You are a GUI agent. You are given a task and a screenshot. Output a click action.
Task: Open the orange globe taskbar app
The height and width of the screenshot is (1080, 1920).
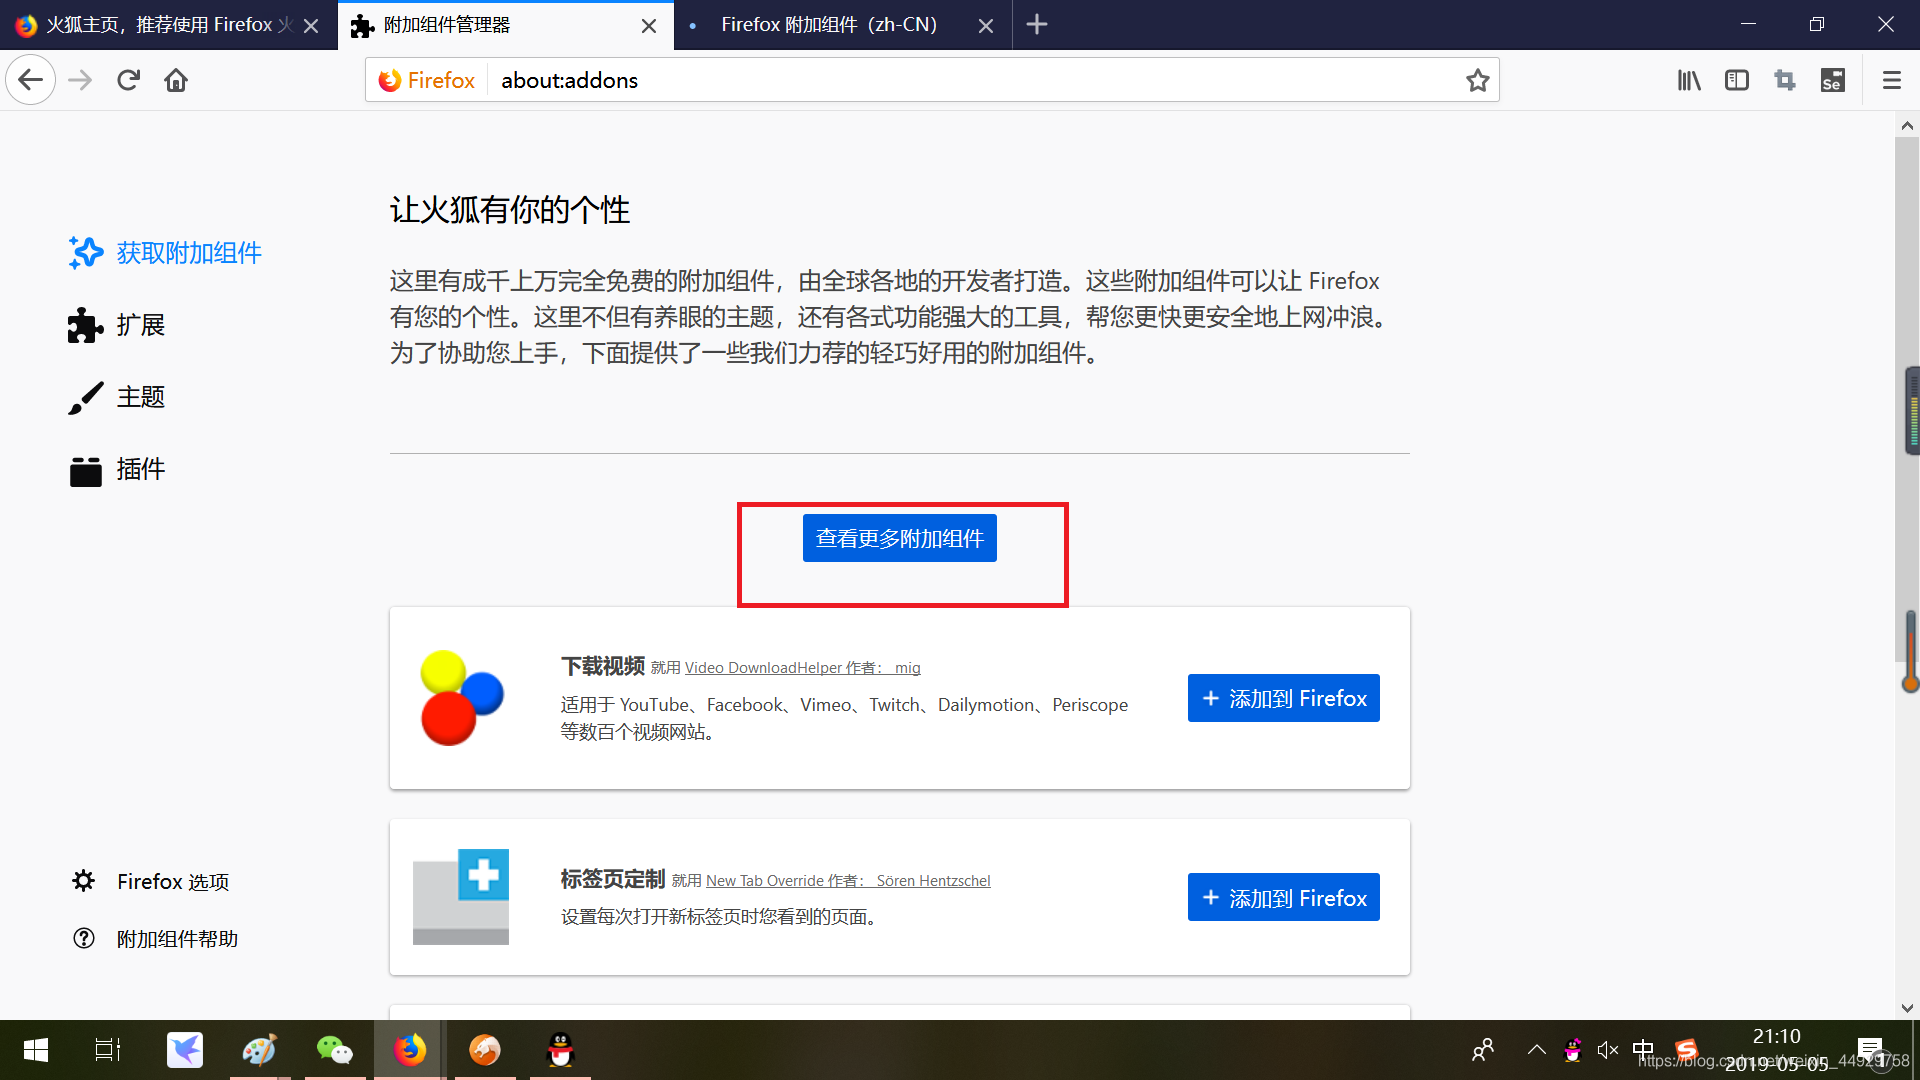(485, 1050)
